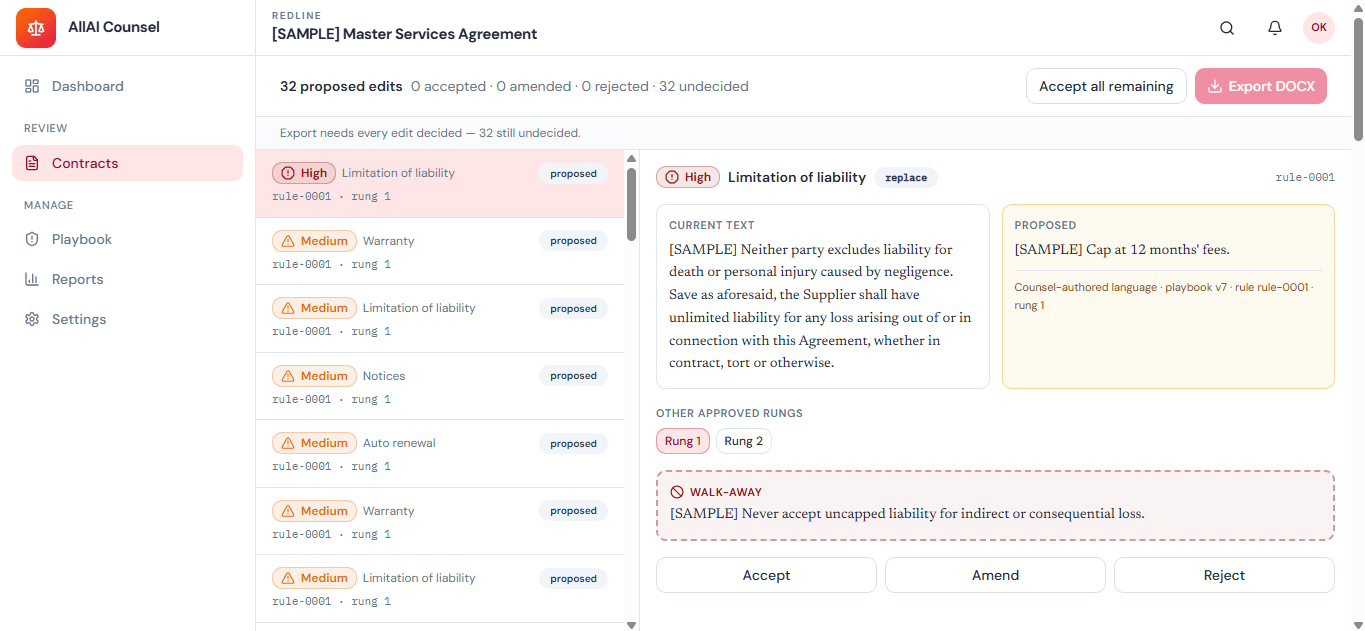Select the Rung 2 option
The height and width of the screenshot is (631, 1365).
tap(744, 441)
